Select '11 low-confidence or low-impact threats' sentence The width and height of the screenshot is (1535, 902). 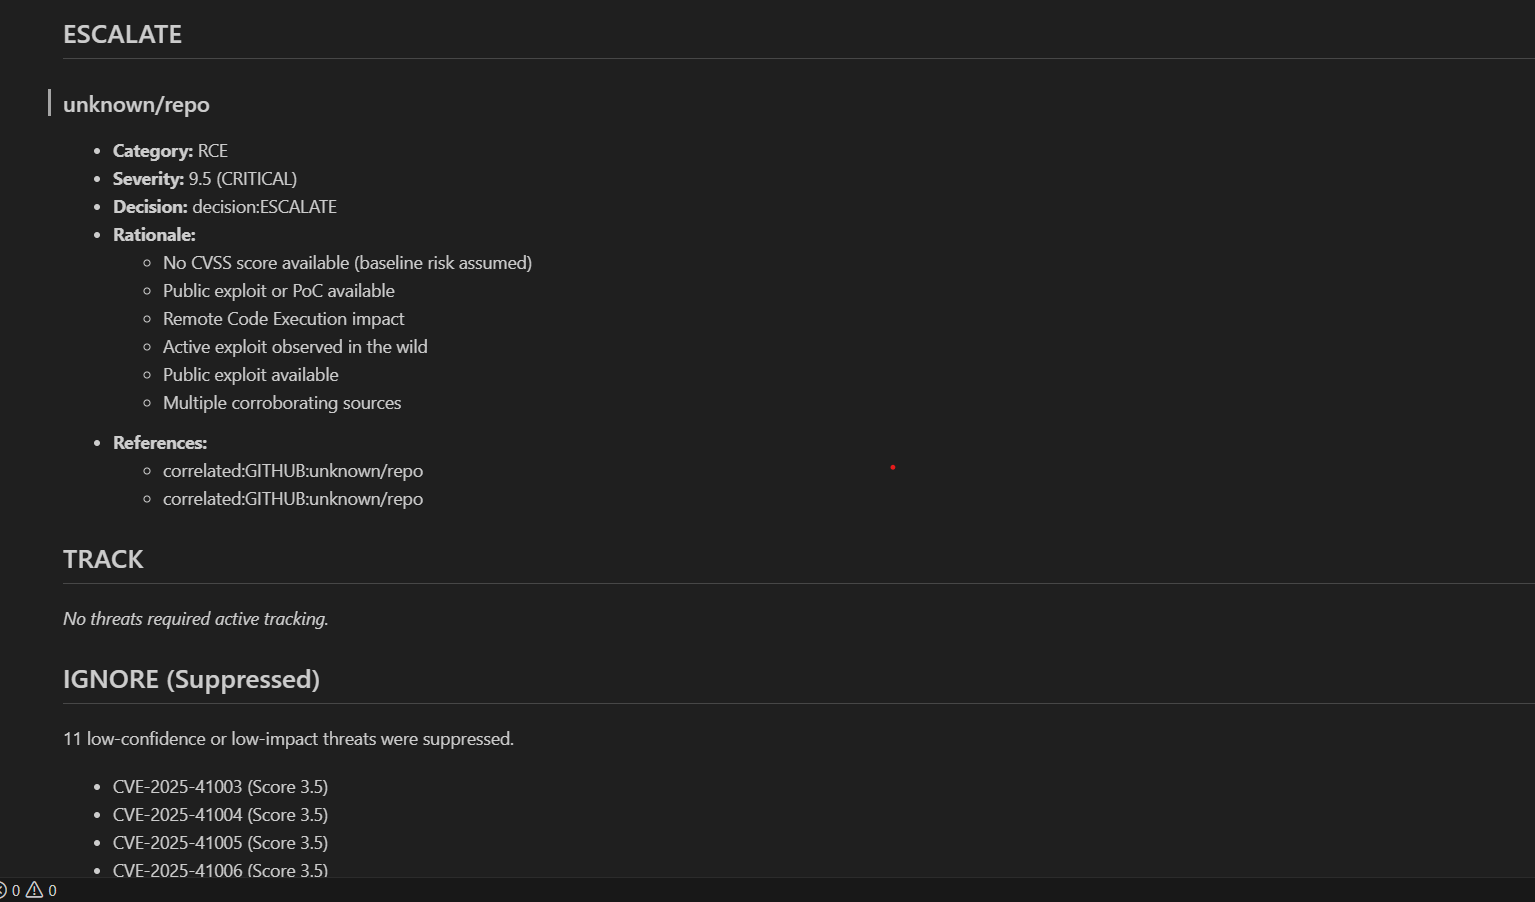(x=288, y=739)
